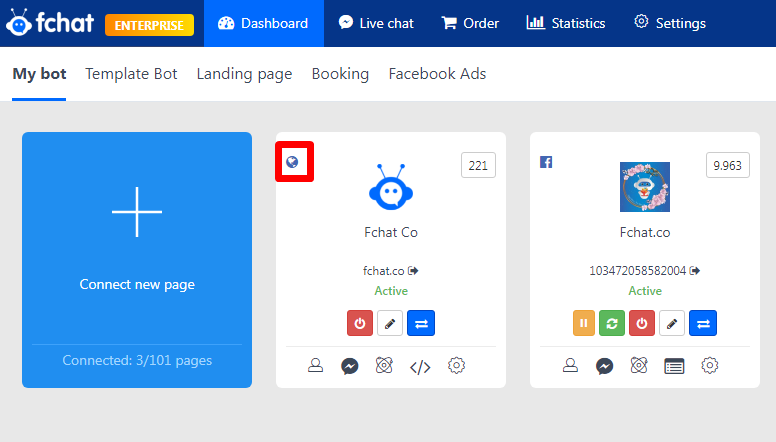776x442 pixels.
Task: Click the pencil edit button on Fchat Co
Action: pos(390,323)
